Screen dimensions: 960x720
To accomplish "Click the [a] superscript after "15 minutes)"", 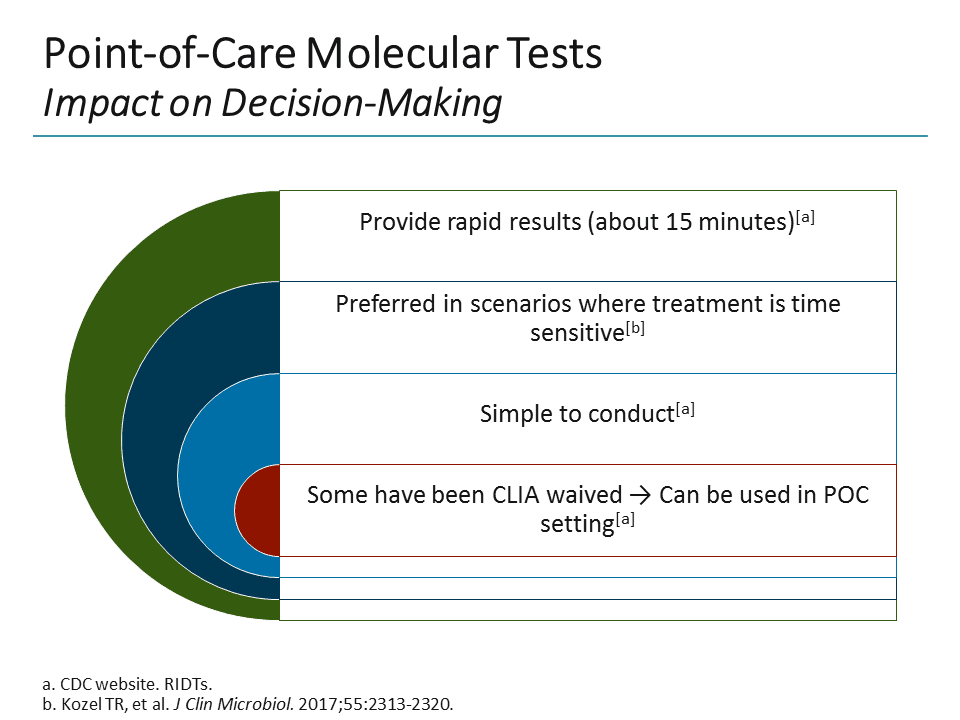I will (806, 217).
